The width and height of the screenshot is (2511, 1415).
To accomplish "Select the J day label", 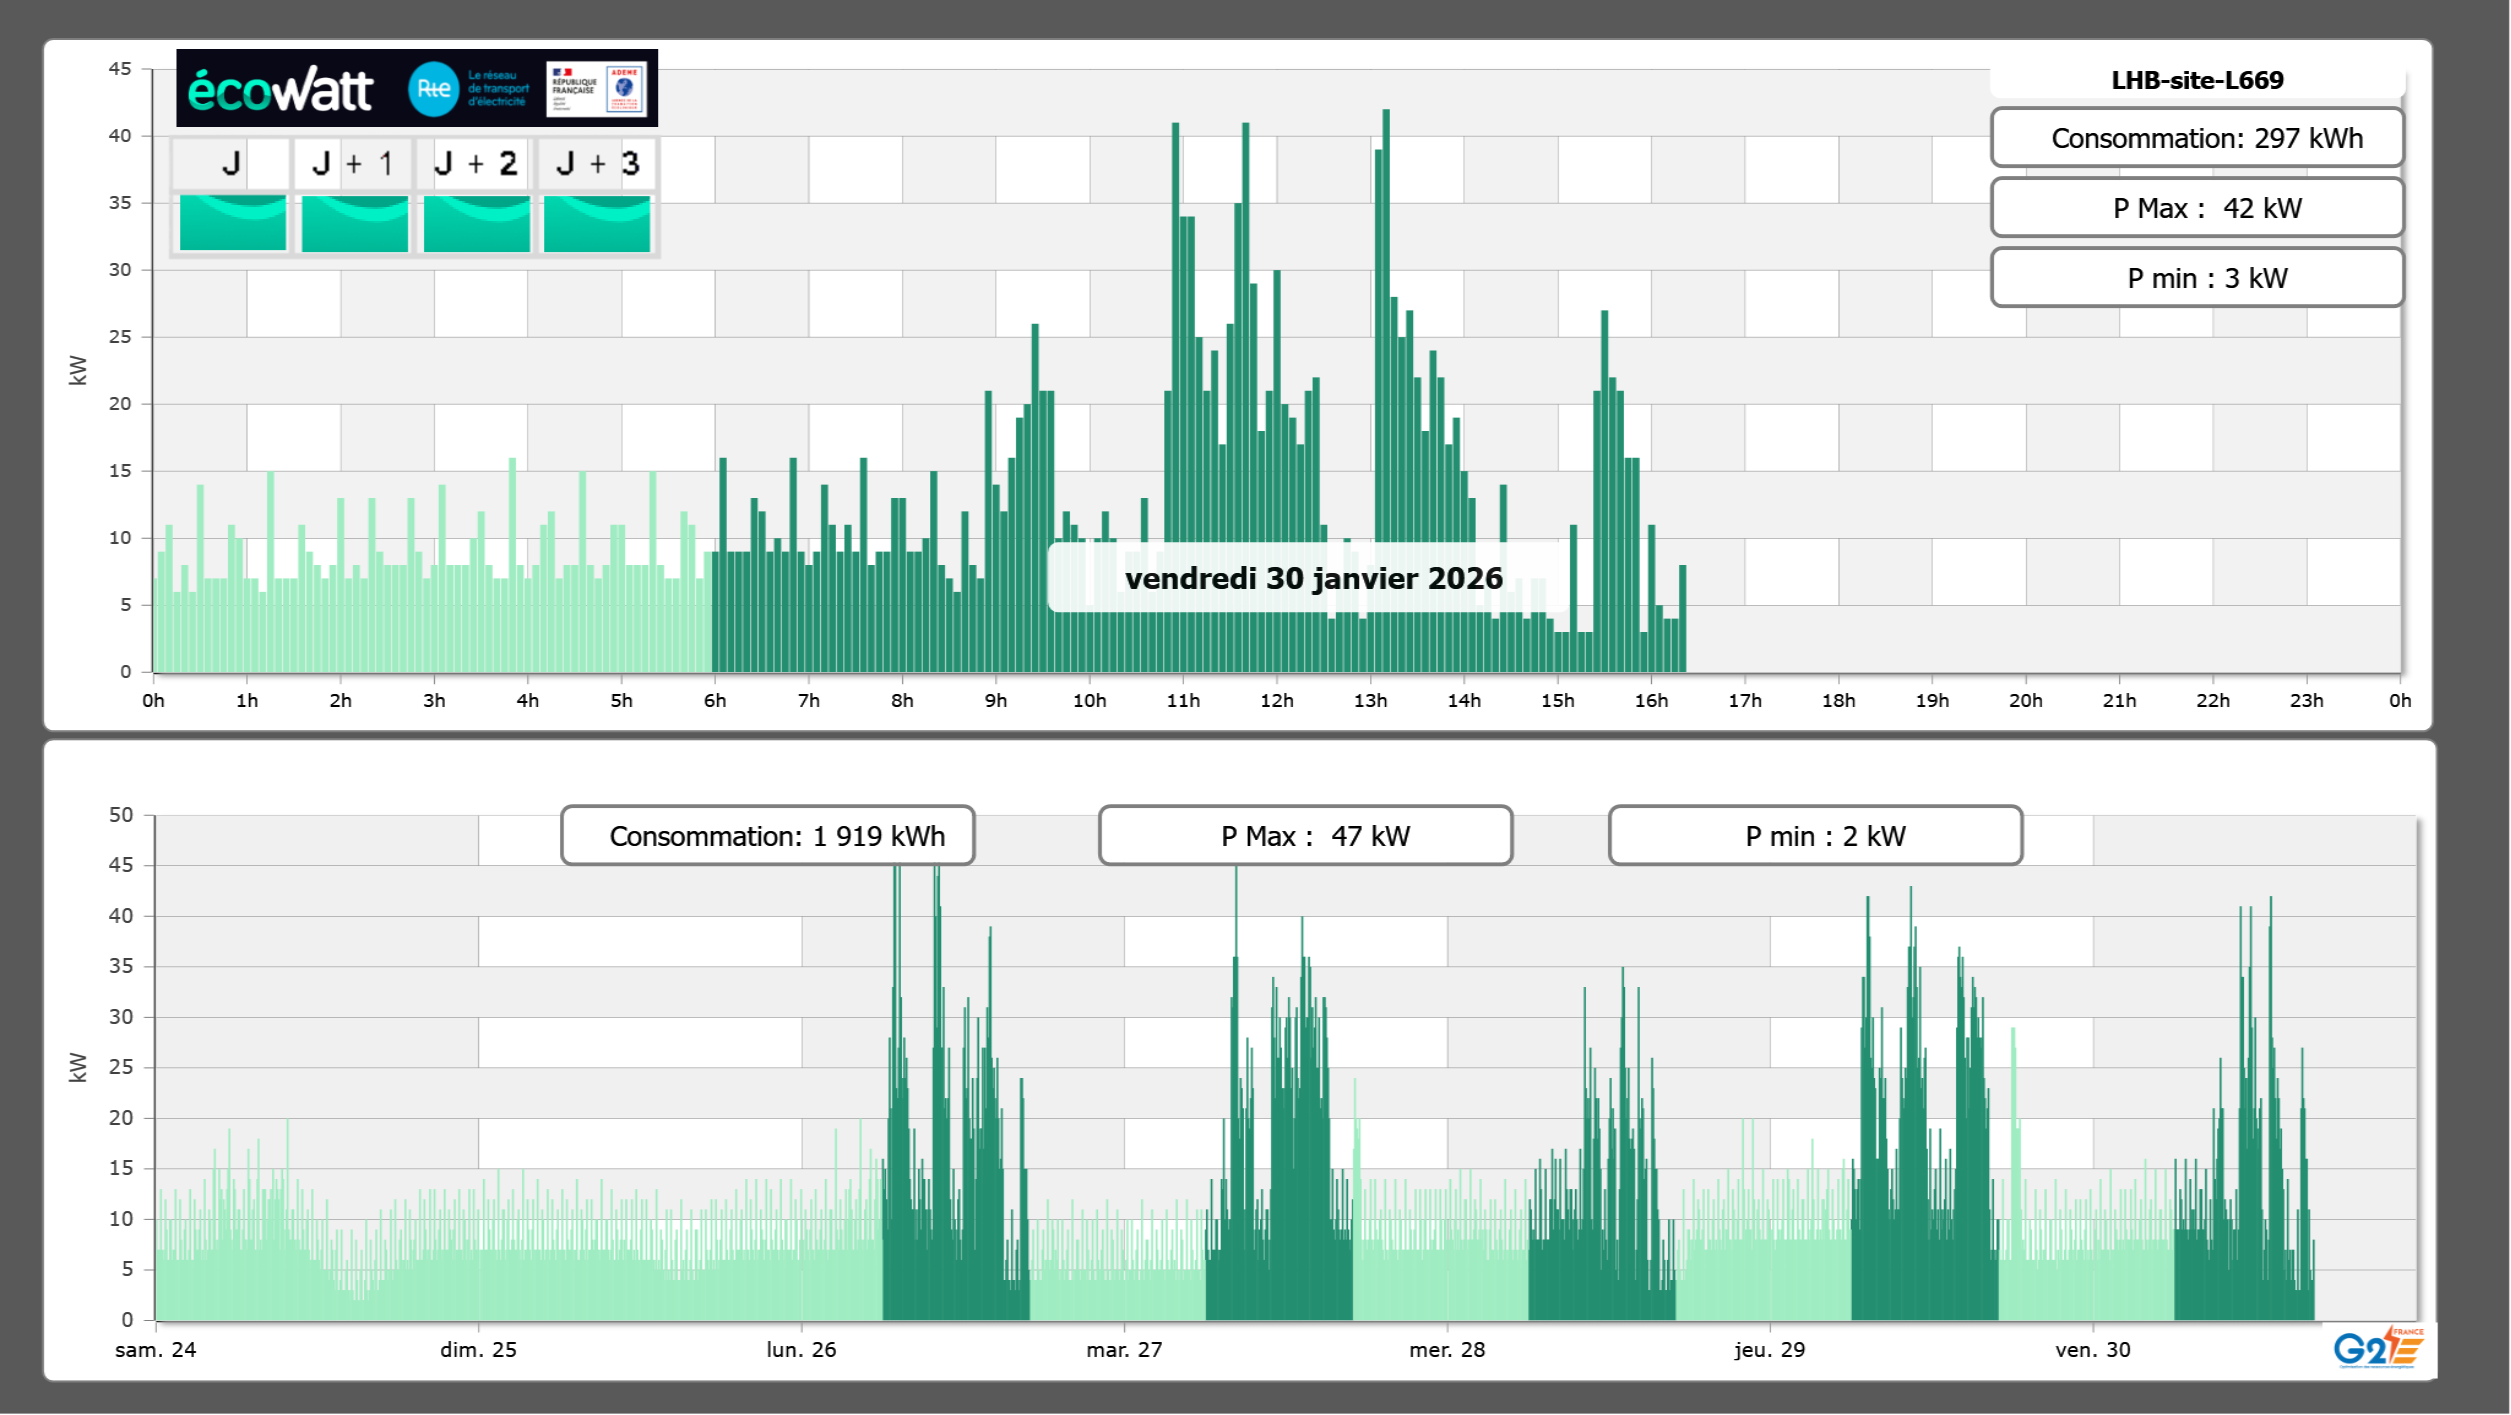I will (x=232, y=163).
